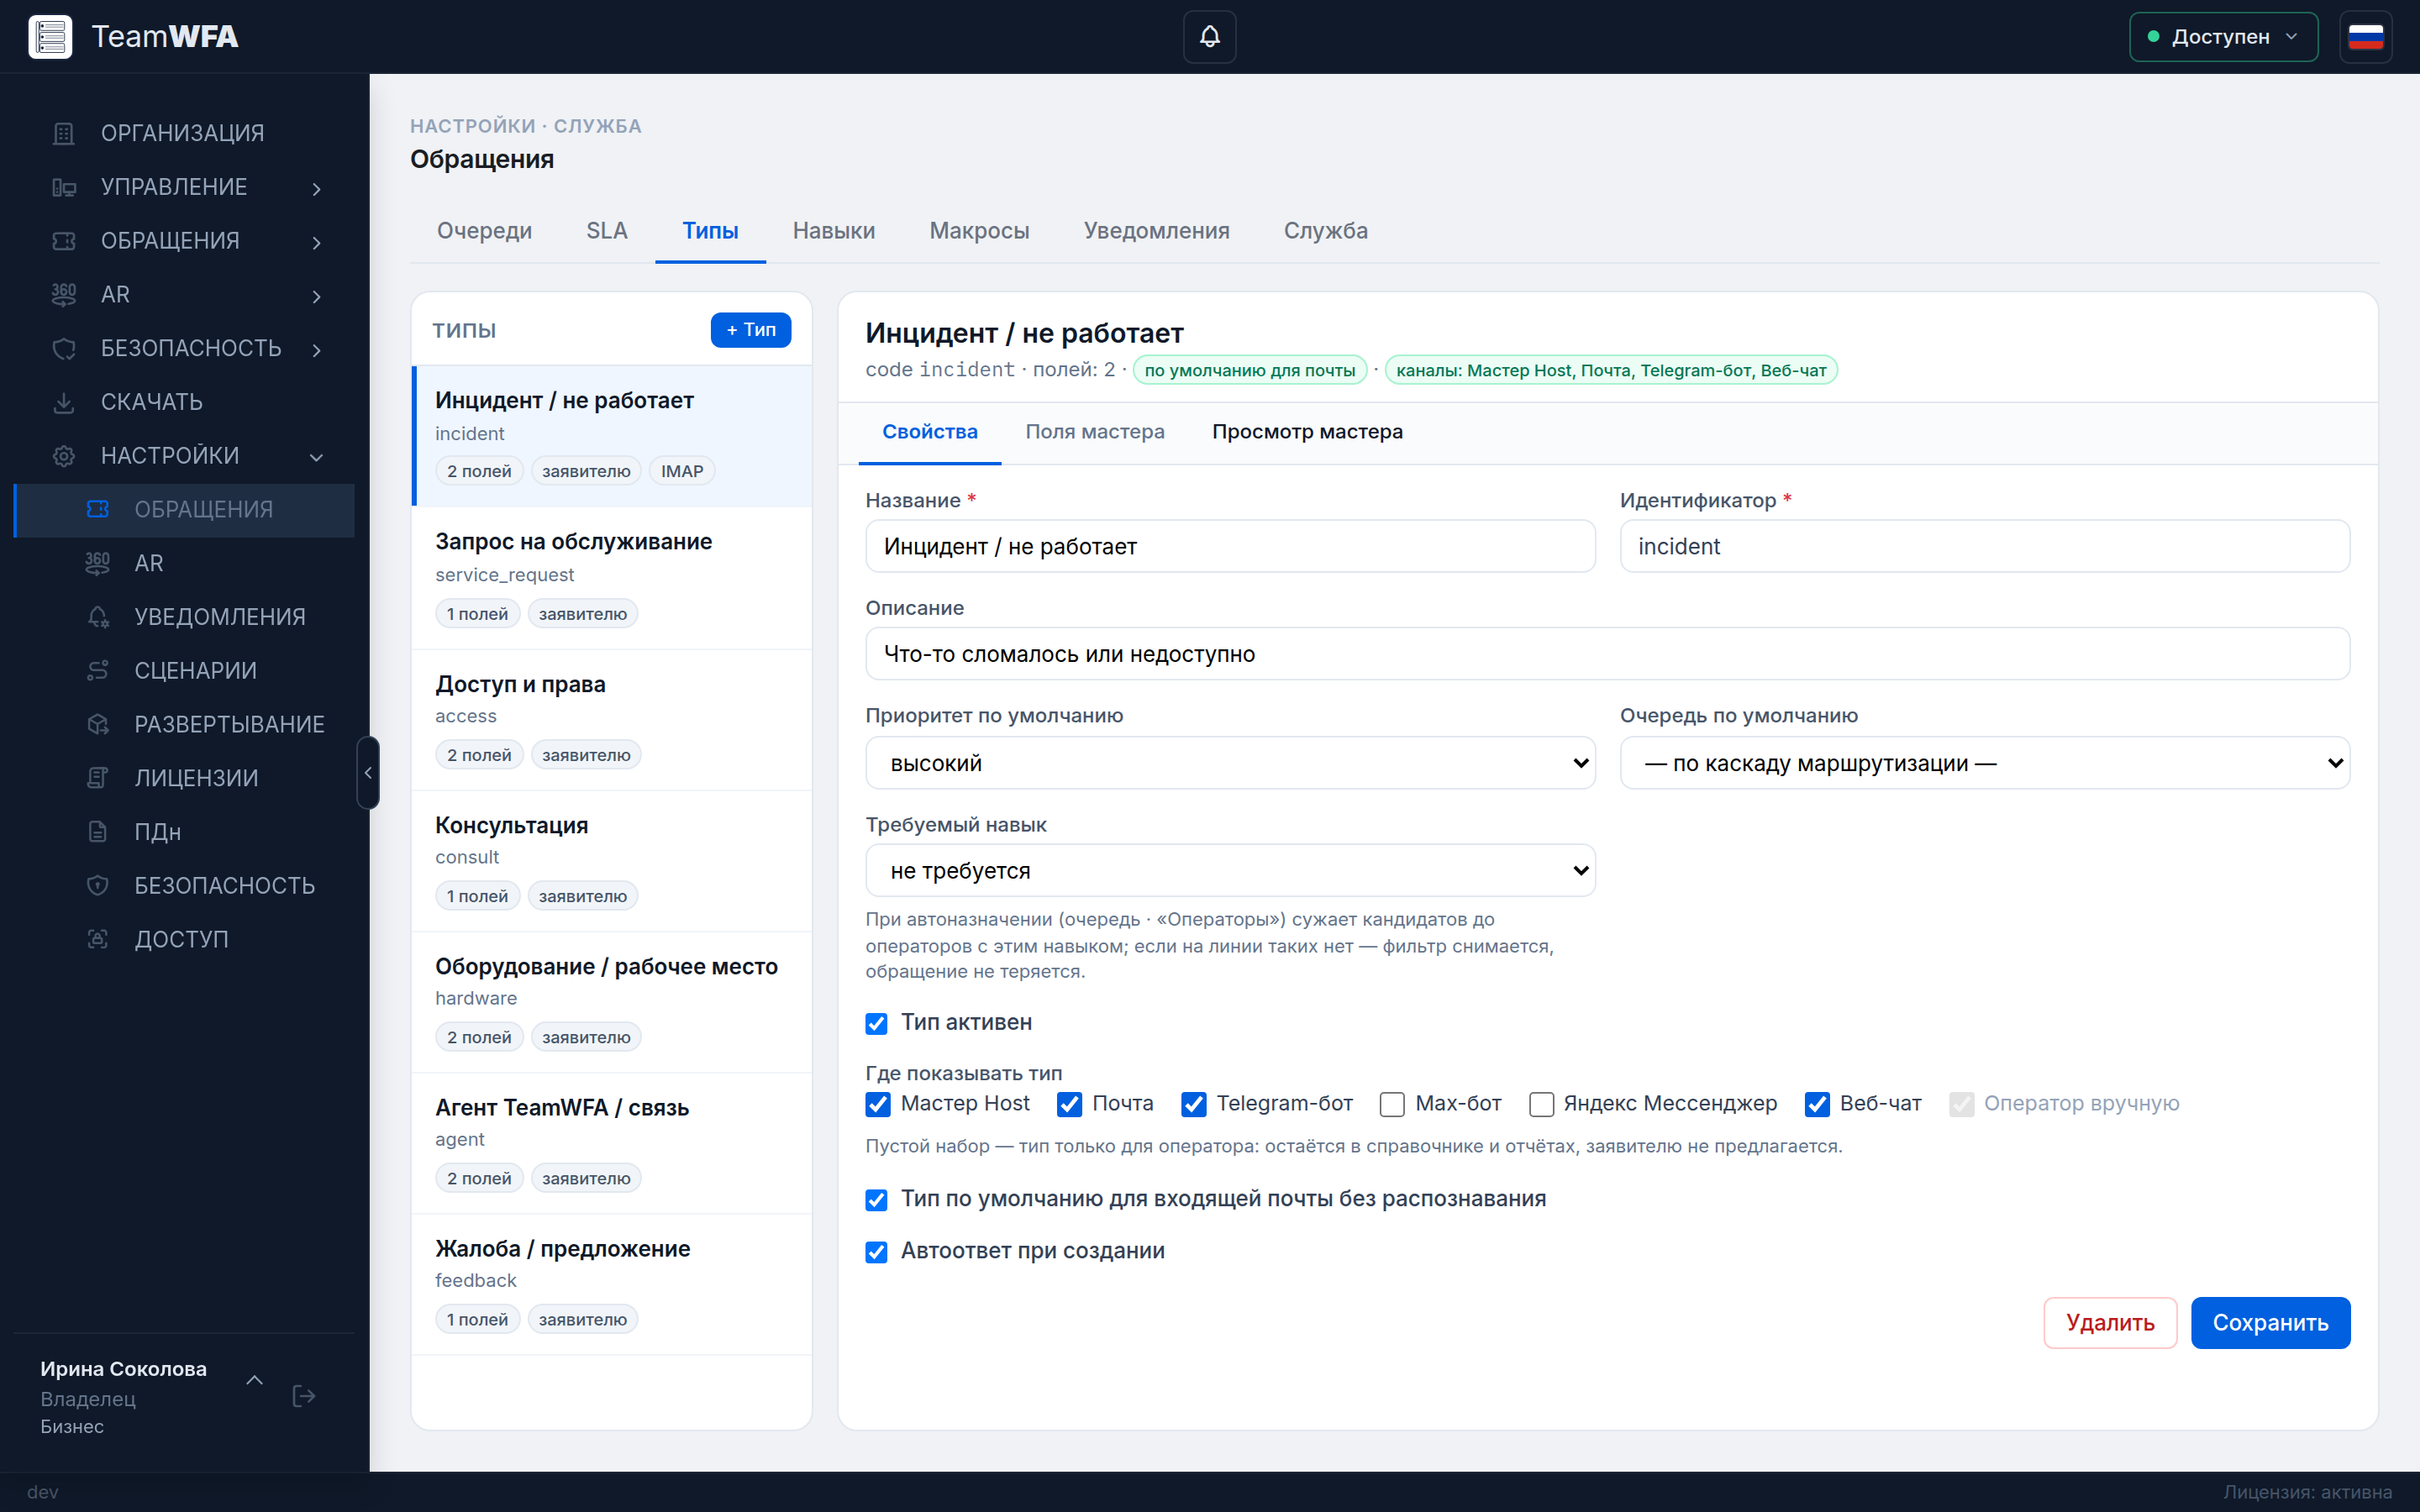Image resolution: width=2420 pixels, height=1512 pixels.
Task: Click the Название input field
Action: [1230, 546]
